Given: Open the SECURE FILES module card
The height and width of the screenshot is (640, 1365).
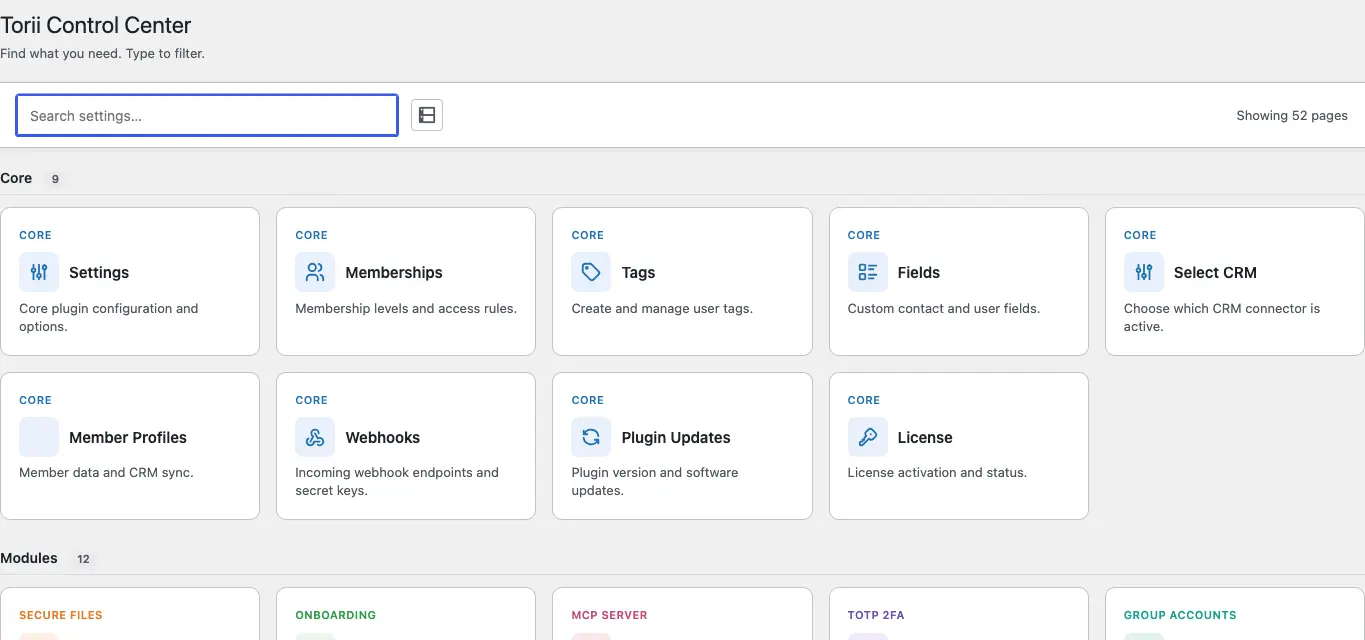Looking at the screenshot, I should [x=130, y=613].
